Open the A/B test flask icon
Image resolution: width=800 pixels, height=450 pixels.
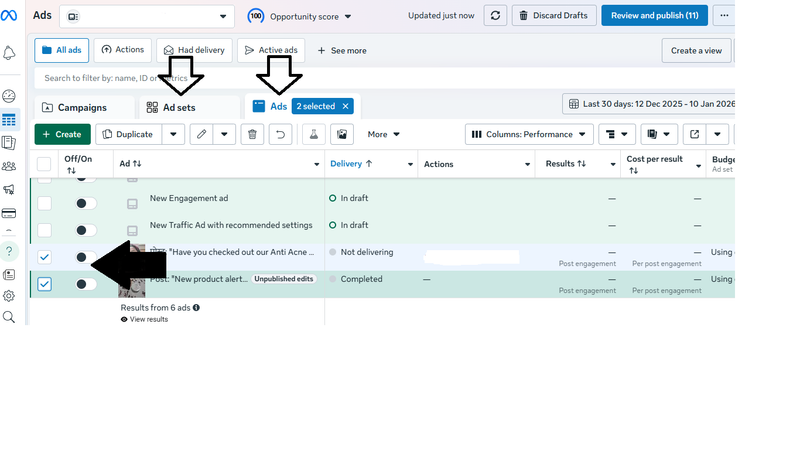pyautogui.click(x=313, y=134)
